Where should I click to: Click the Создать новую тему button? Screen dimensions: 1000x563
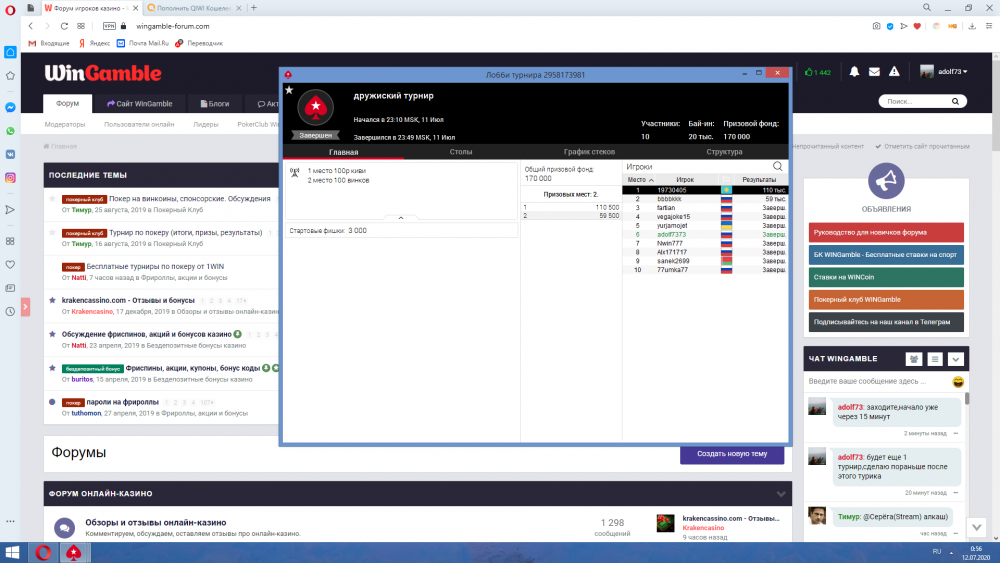(x=731, y=453)
